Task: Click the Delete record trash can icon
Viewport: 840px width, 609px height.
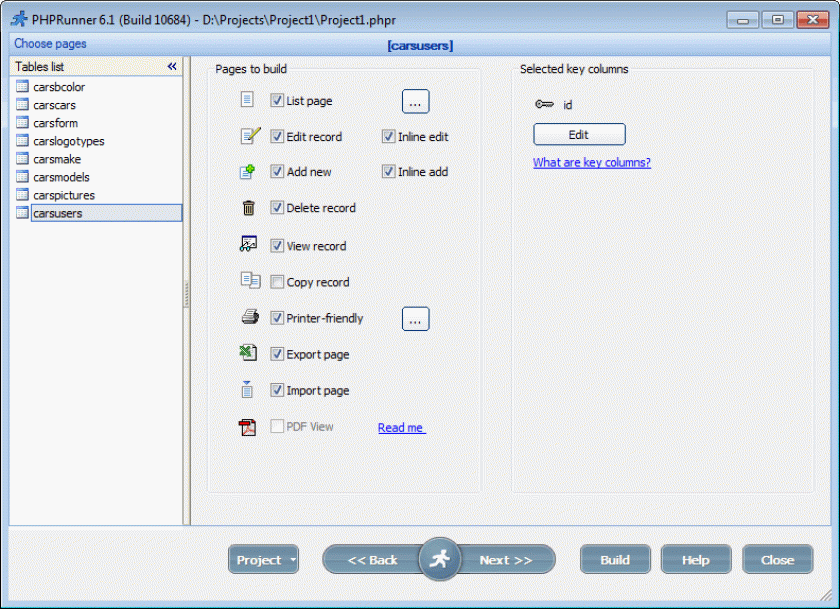Action: tap(248, 208)
